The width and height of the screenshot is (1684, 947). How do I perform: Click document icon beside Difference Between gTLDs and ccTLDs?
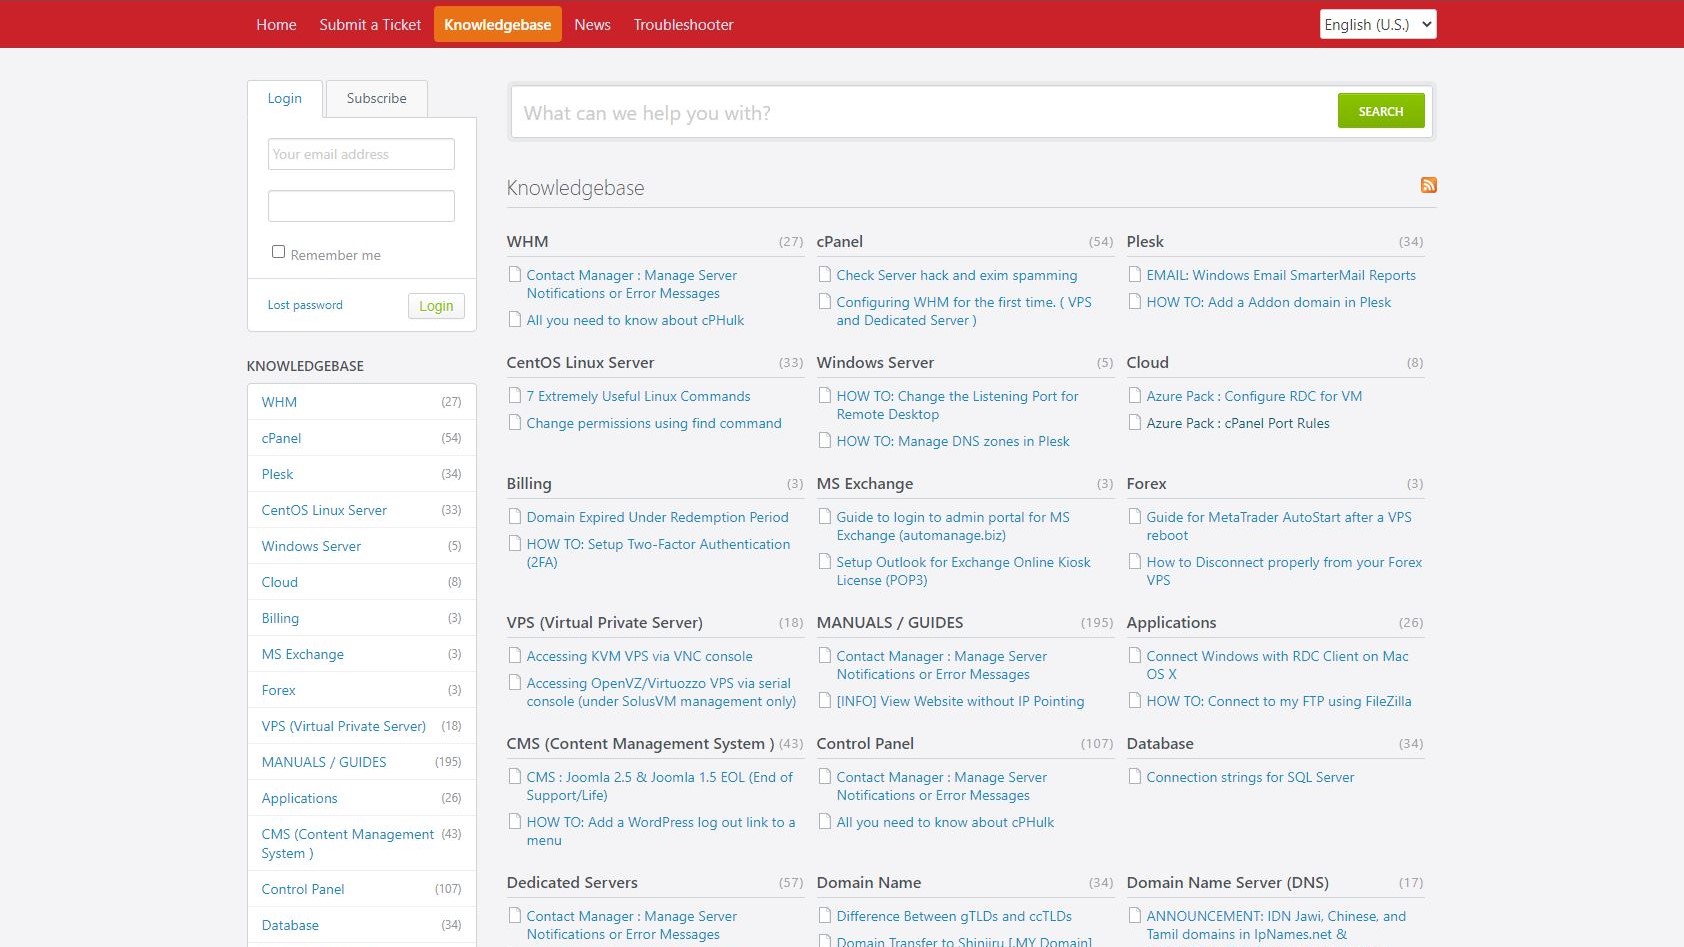click(x=825, y=916)
